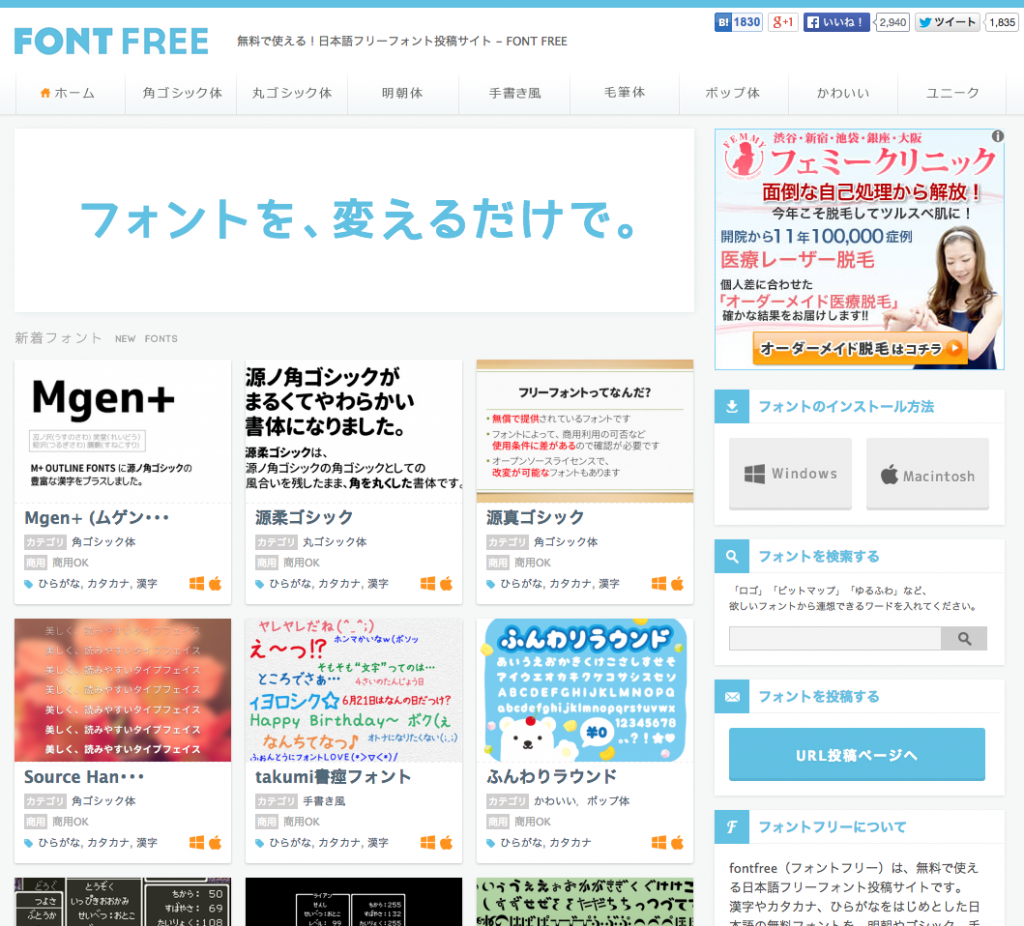The image size is (1024, 926).
Task: Click the URL投稿ページへ button
Action: pos(857,755)
